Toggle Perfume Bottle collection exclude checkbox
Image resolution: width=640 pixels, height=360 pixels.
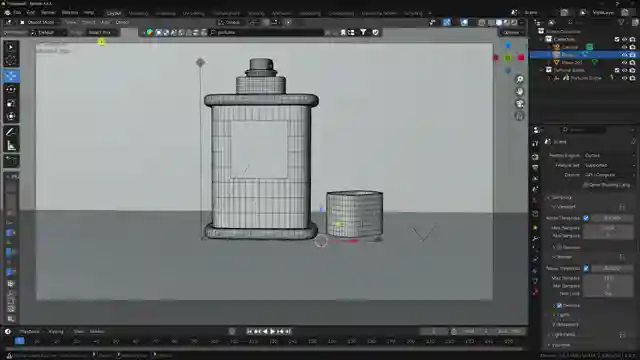point(617,70)
